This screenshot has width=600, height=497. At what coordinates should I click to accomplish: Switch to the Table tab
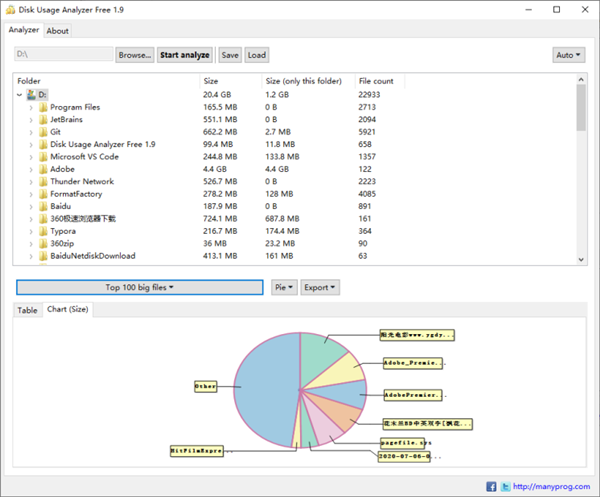tap(27, 310)
